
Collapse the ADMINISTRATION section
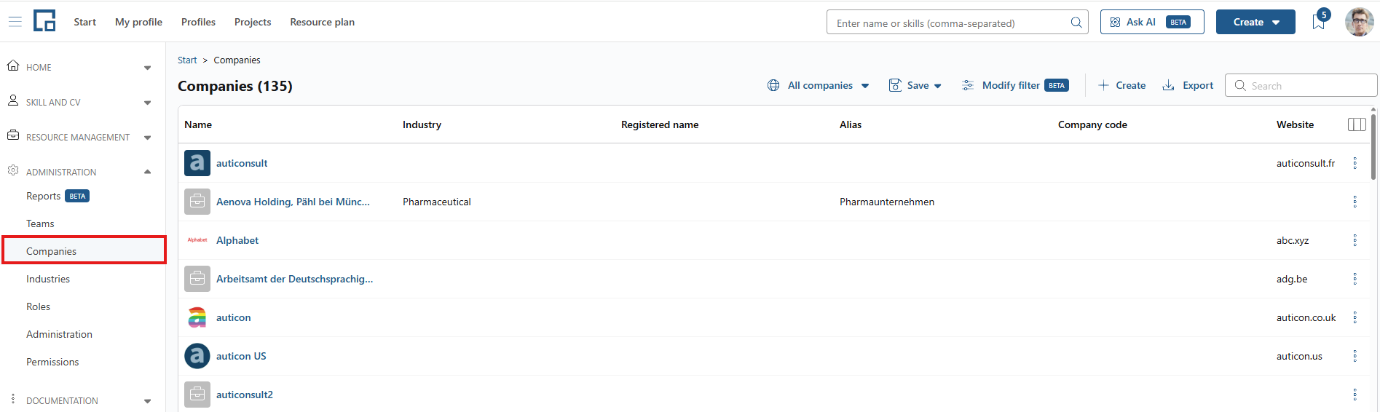click(148, 172)
